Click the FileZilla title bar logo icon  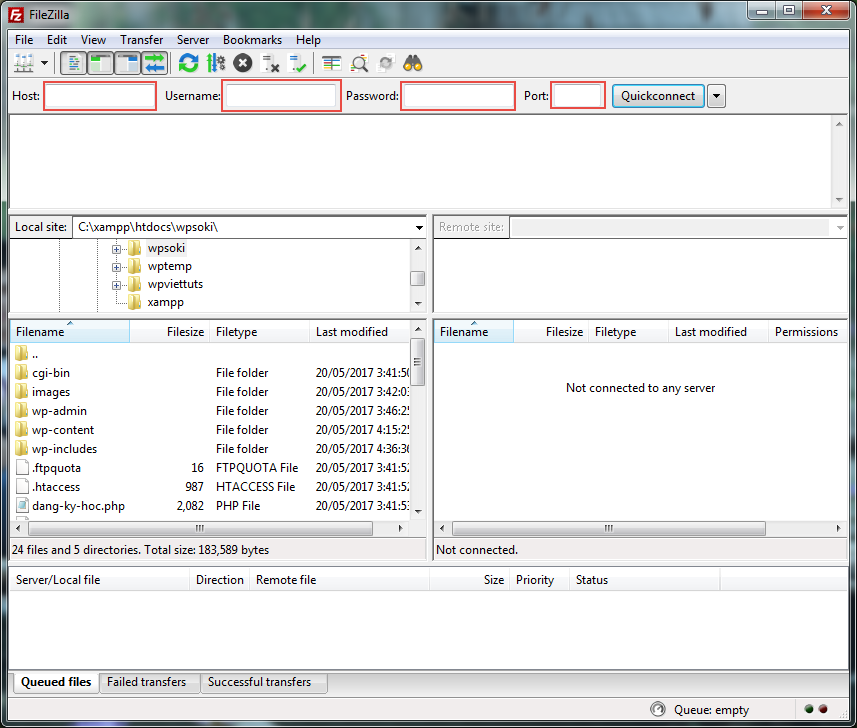(x=17, y=15)
